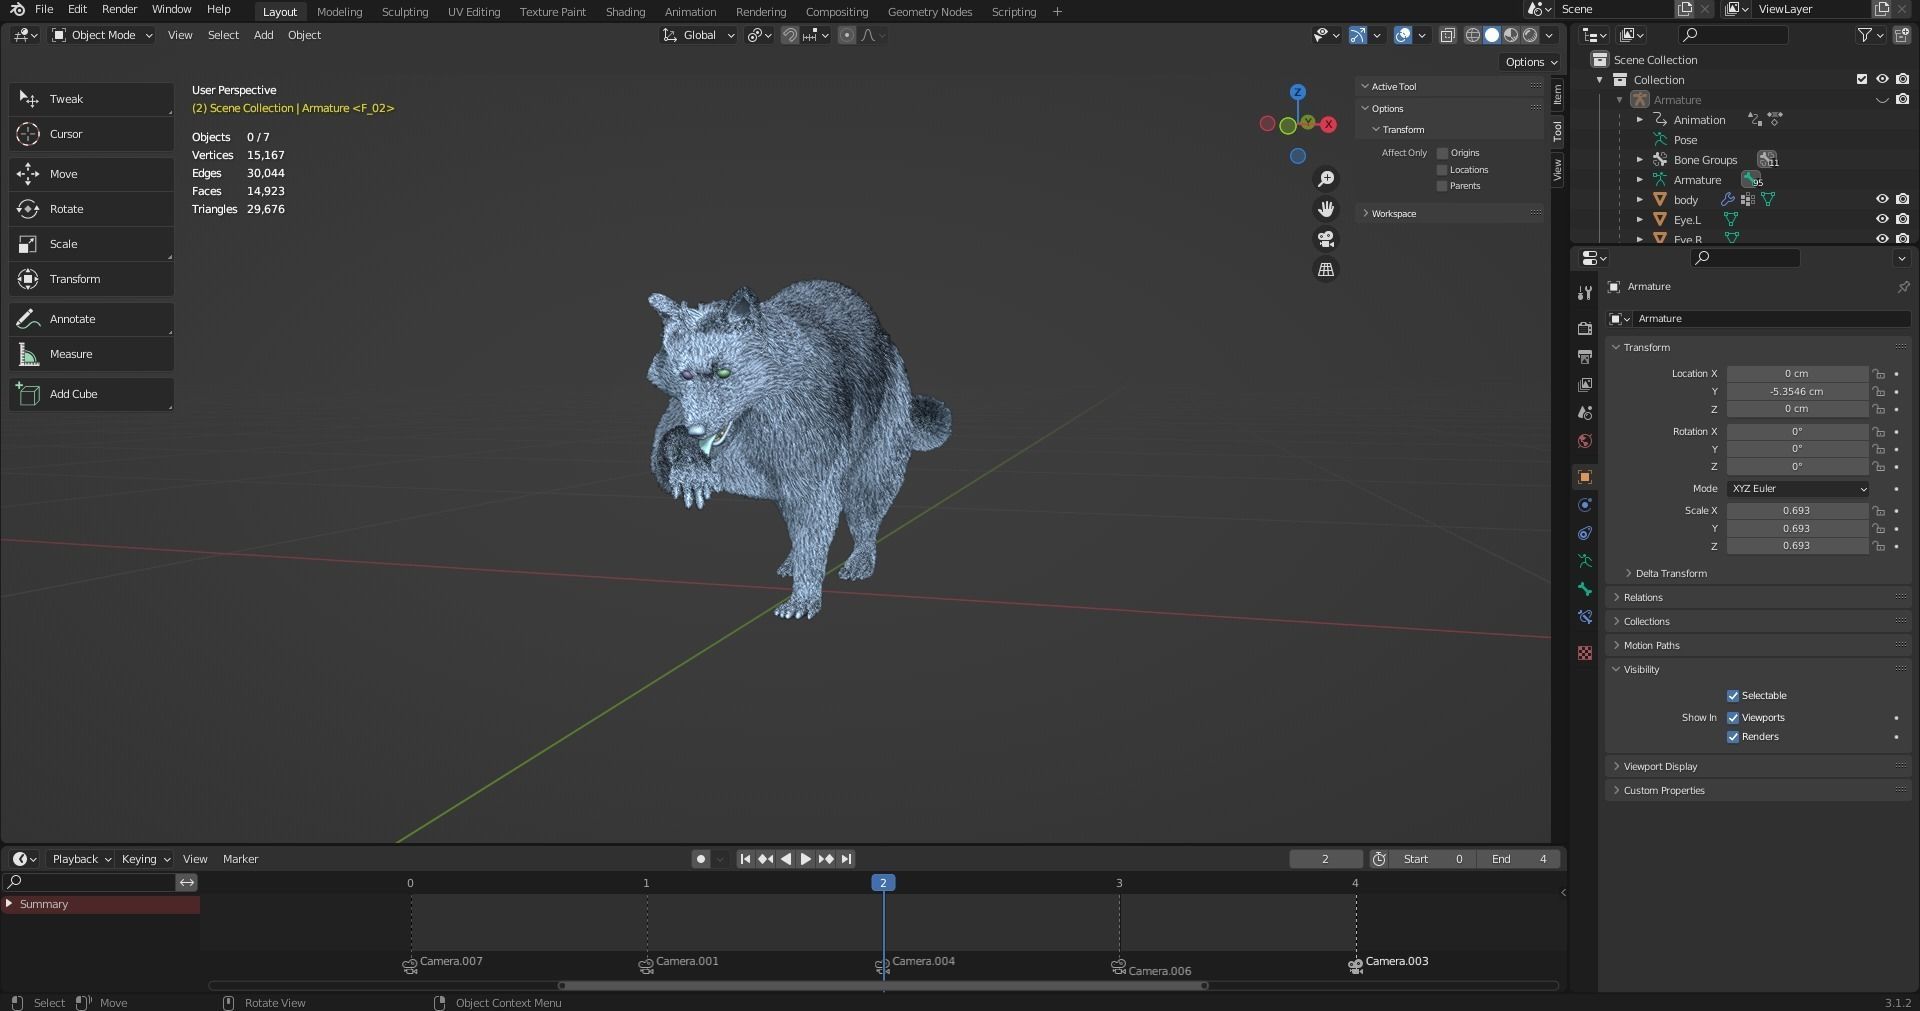Click the timeline End frame field
Image resolution: width=1920 pixels, height=1011 pixels.
point(1520,859)
